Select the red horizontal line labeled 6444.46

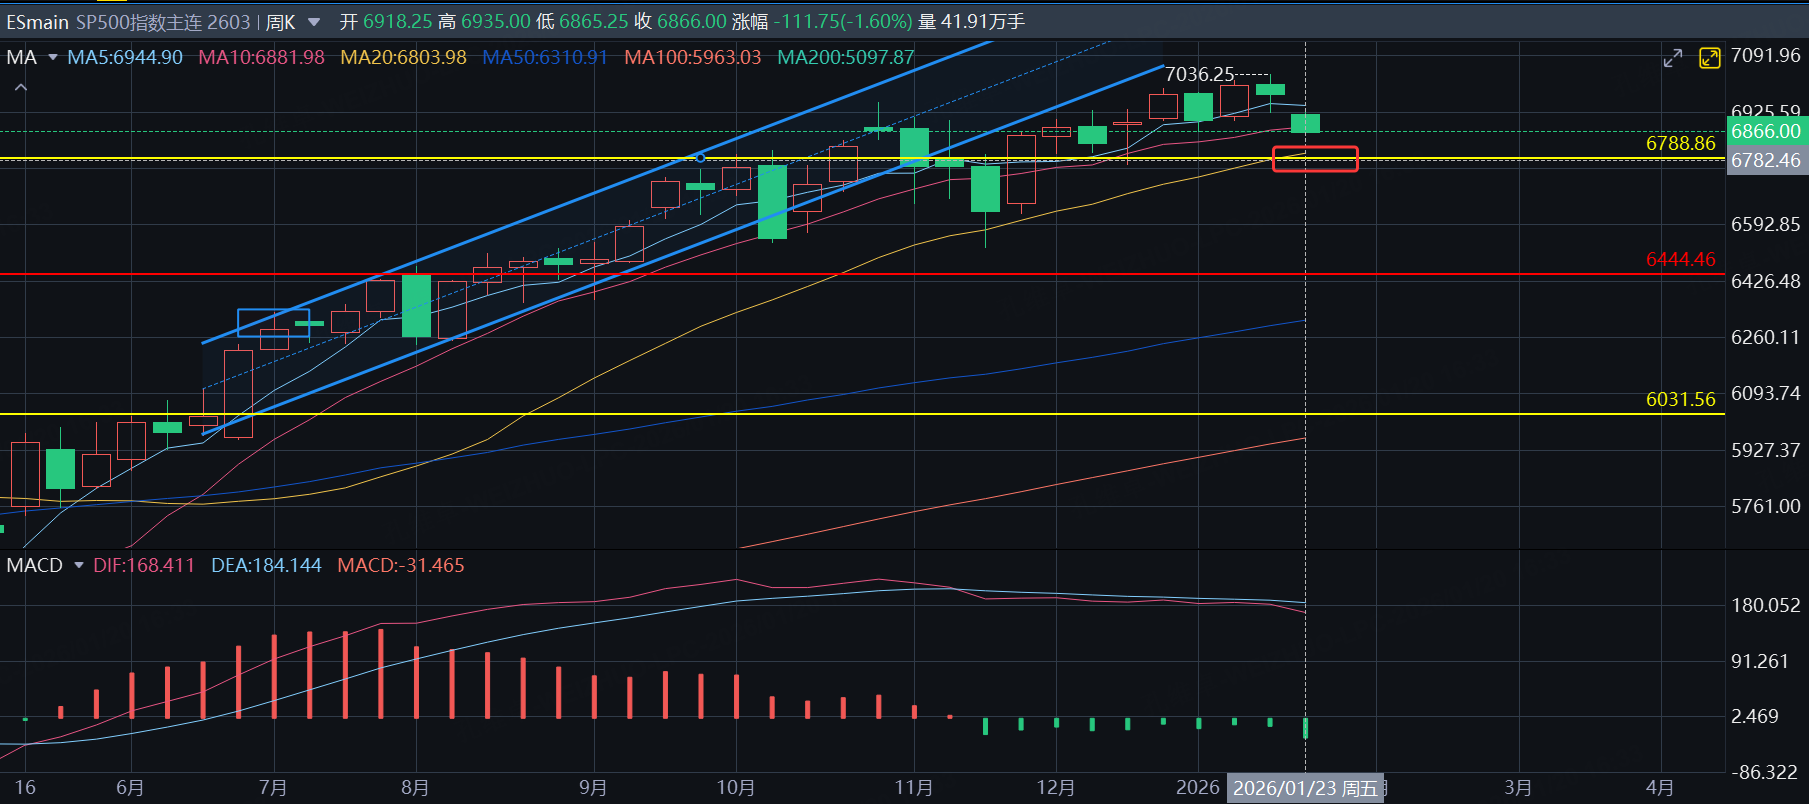click(x=860, y=274)
